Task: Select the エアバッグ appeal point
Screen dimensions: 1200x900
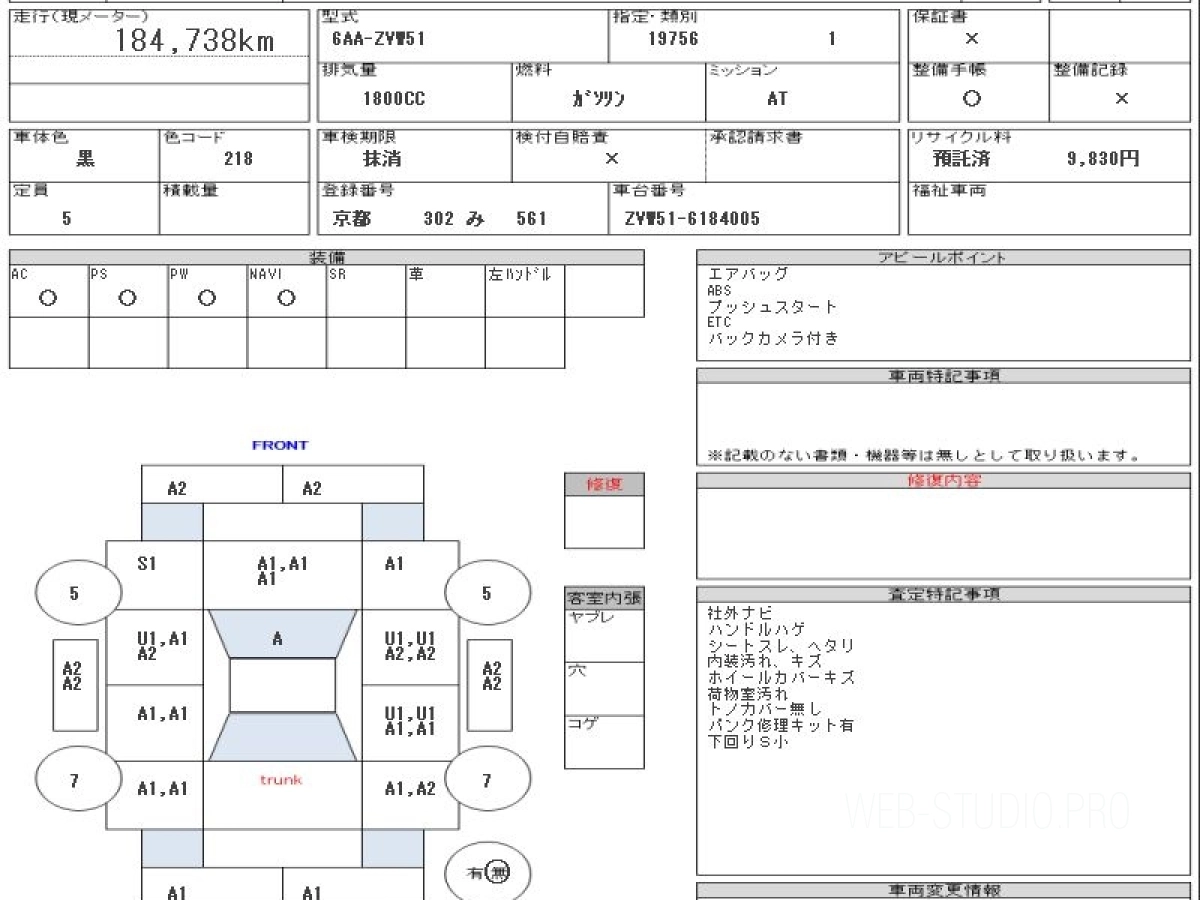Action: [x=747, y=273]
